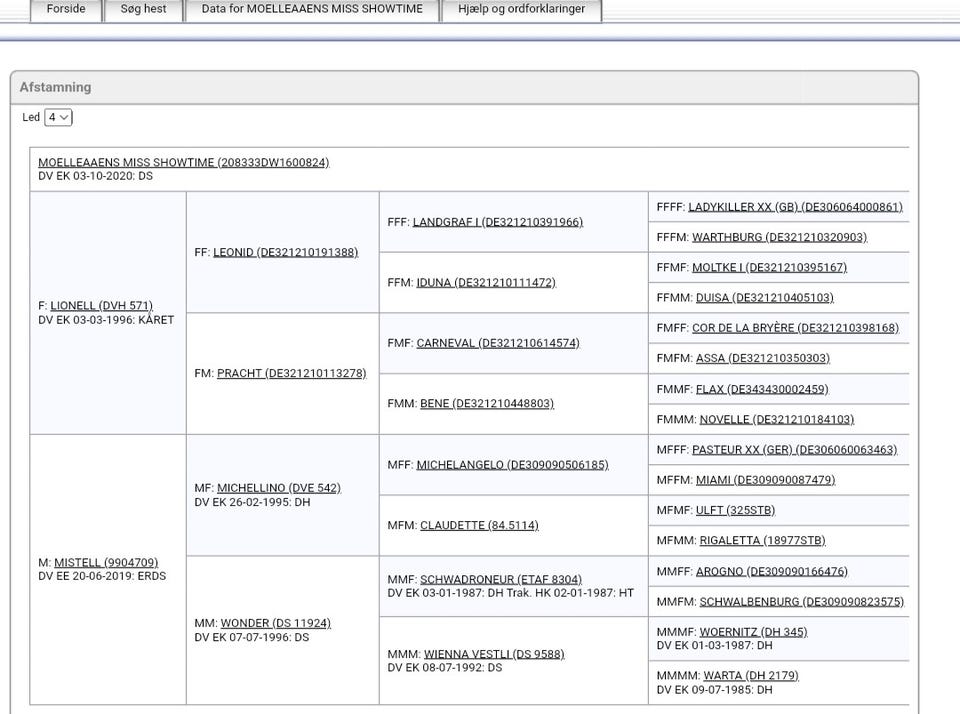Open DUISA (DE321210405103) link
This screenshot has height=714, width=960.
(765, 298)
